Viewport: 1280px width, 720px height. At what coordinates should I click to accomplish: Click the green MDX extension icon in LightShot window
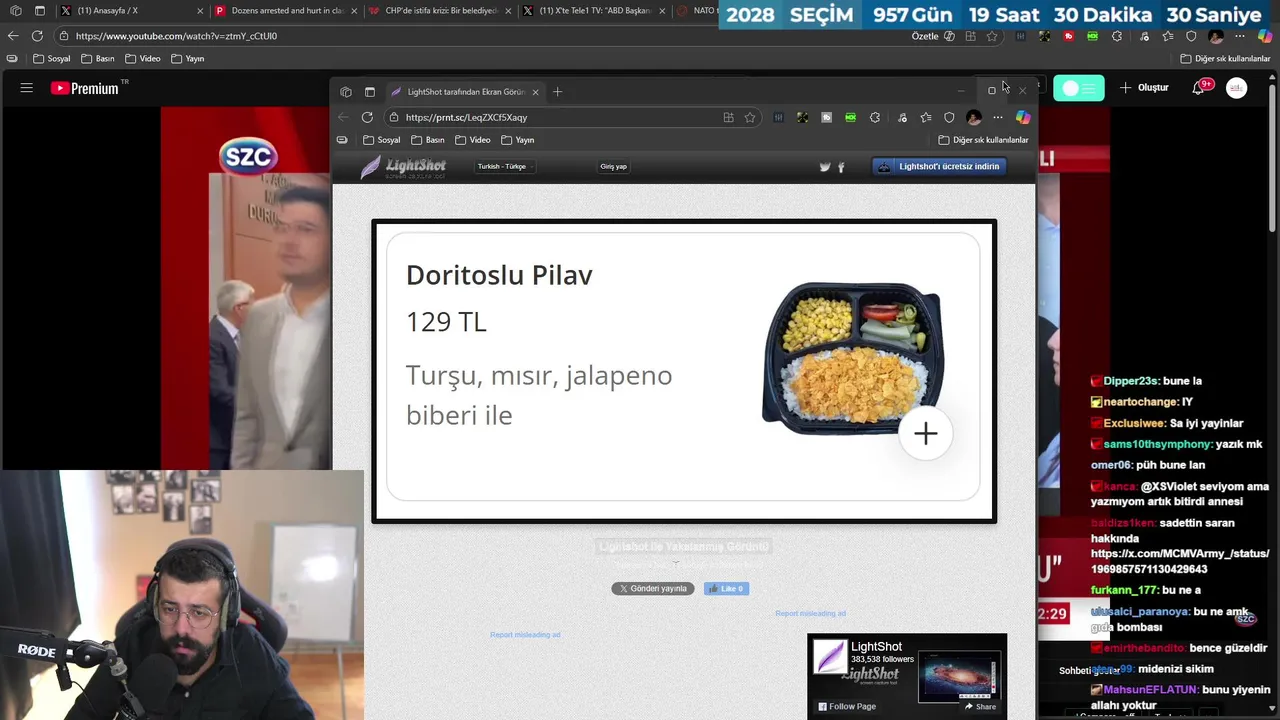(x=850, y=117)
